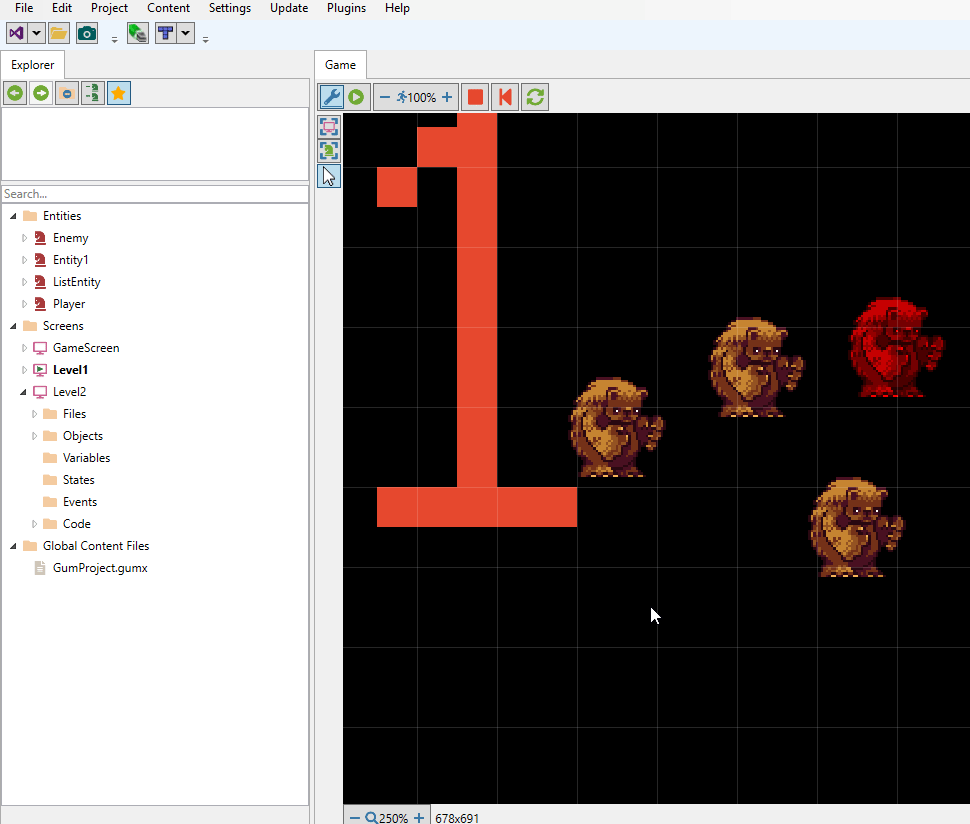The image size is (970, 824).
Task: Navigate forward with the green right arrow
Action: [x=41, y=94]
